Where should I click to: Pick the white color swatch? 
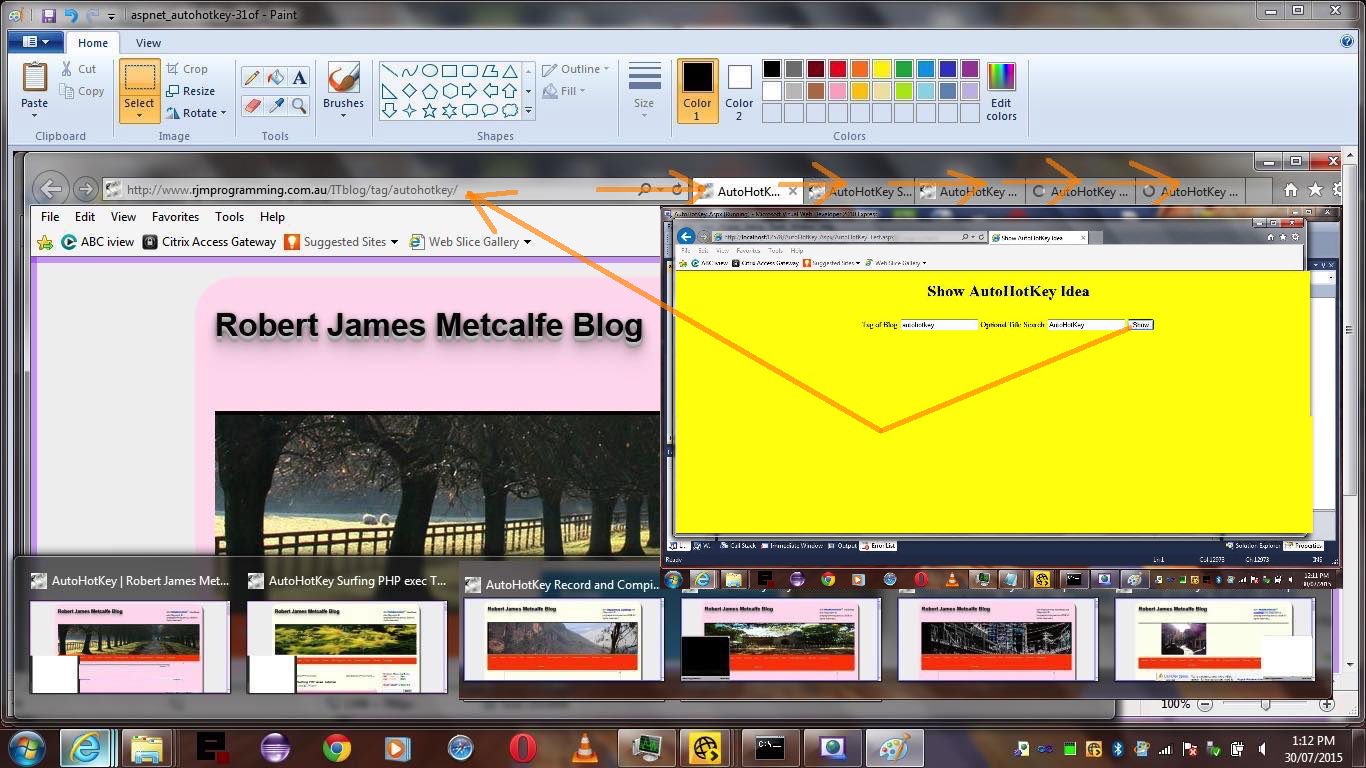coord(772,91)
